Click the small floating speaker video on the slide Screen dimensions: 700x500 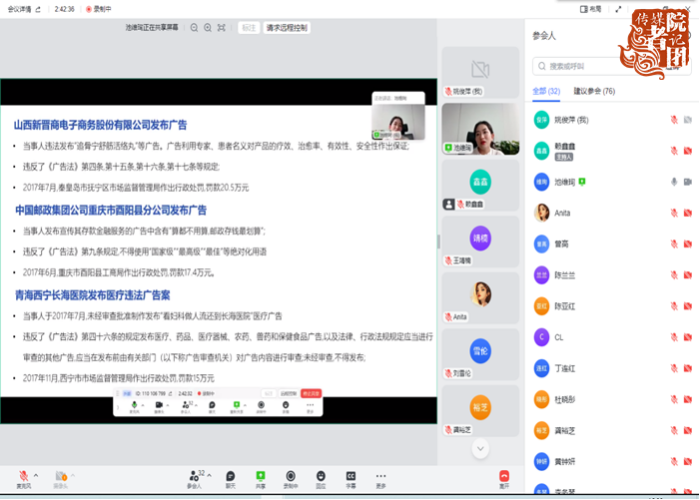(398, 116)
